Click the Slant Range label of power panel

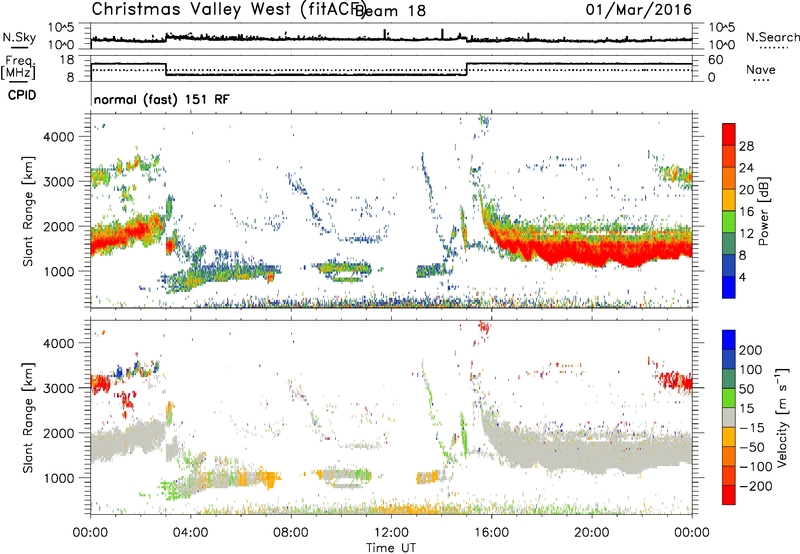pos(28,212)
